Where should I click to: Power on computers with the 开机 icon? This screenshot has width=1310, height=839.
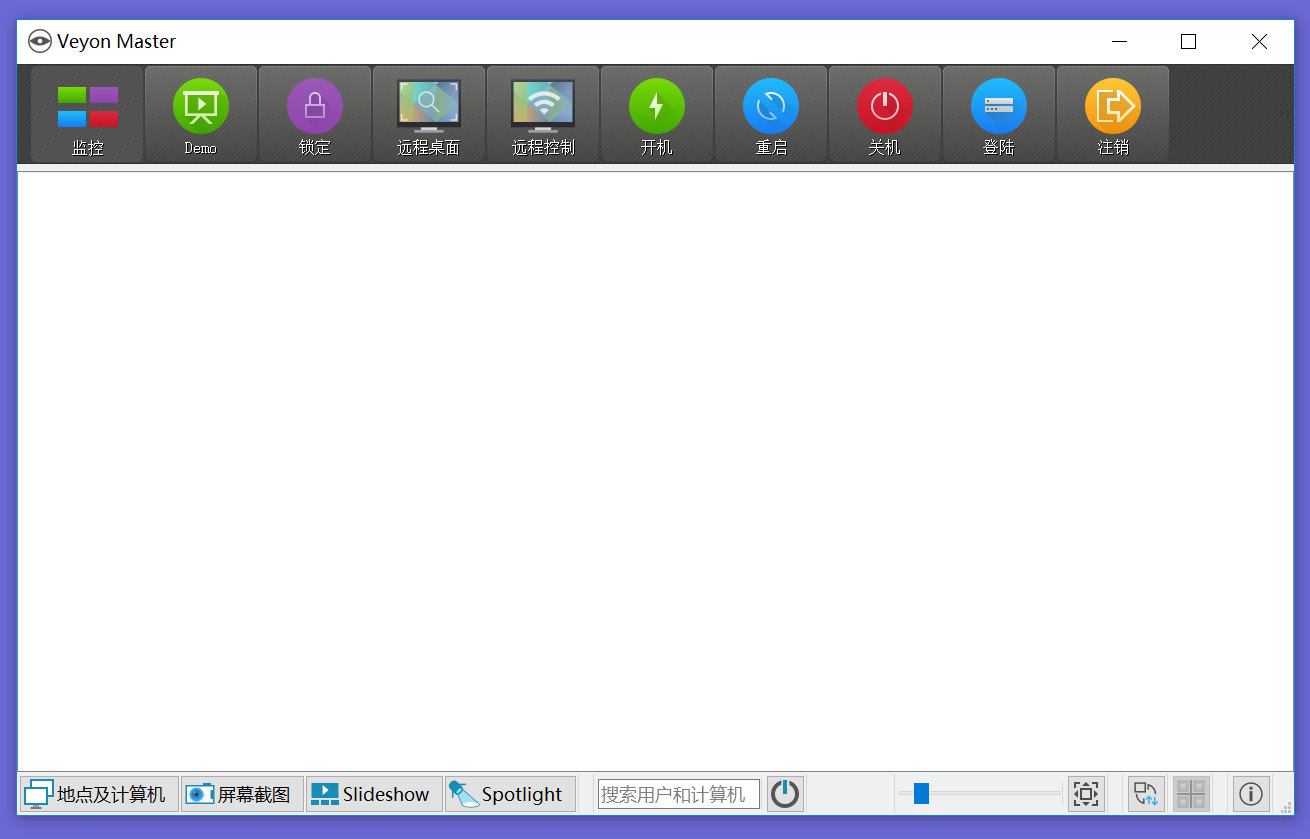click(656, 114)
